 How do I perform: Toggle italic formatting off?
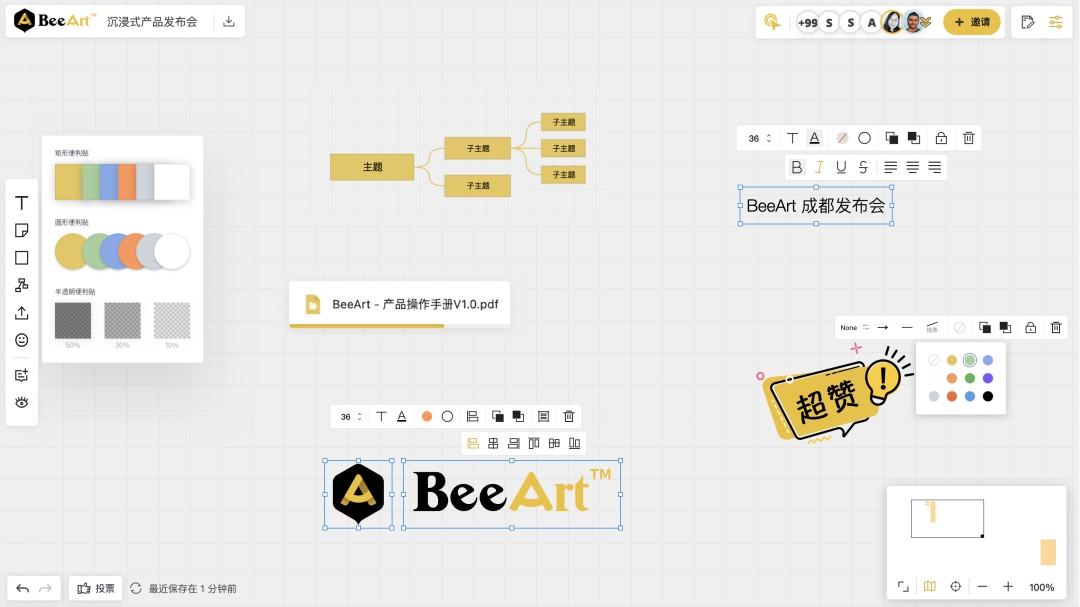(818, 167)
